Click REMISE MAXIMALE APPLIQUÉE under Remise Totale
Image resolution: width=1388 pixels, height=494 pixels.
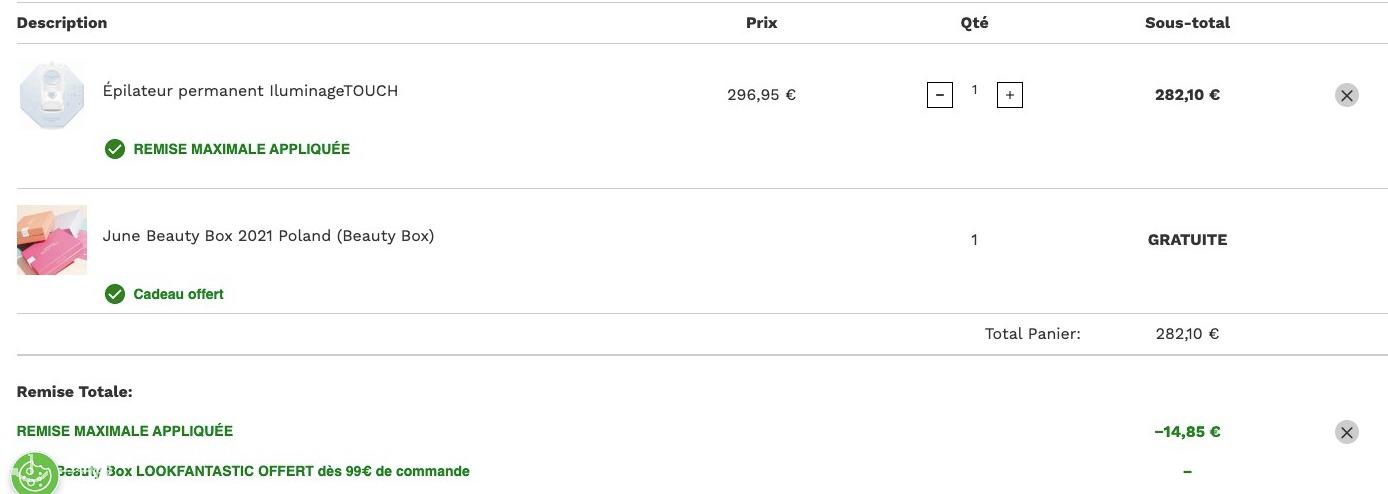pyautogui.click(x=125, y=431)
